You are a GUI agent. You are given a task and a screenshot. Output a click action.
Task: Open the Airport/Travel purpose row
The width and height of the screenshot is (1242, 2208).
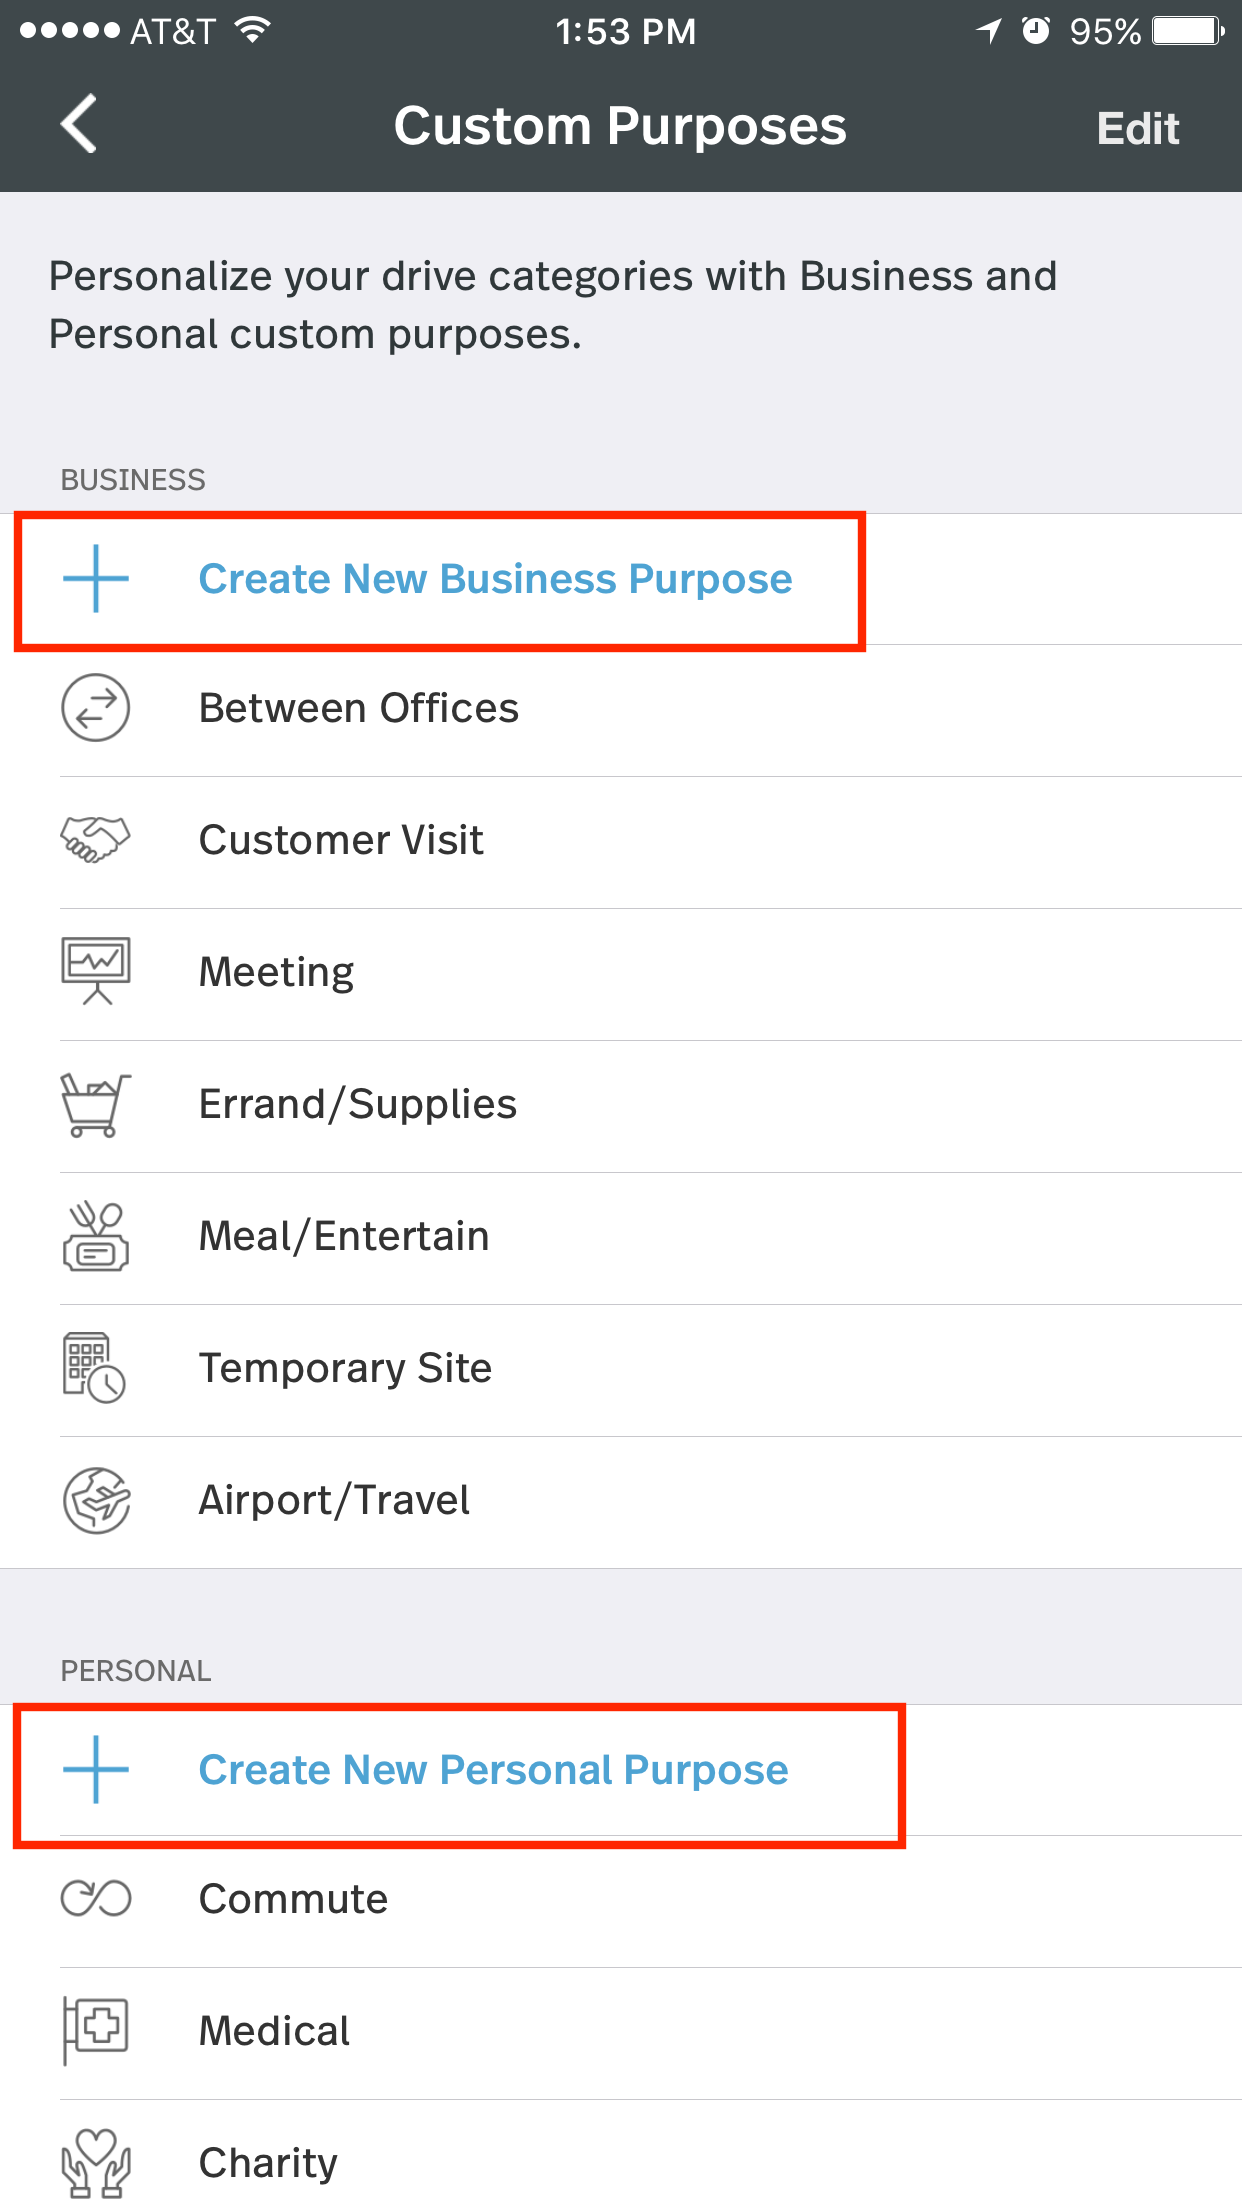[621, 1501]
